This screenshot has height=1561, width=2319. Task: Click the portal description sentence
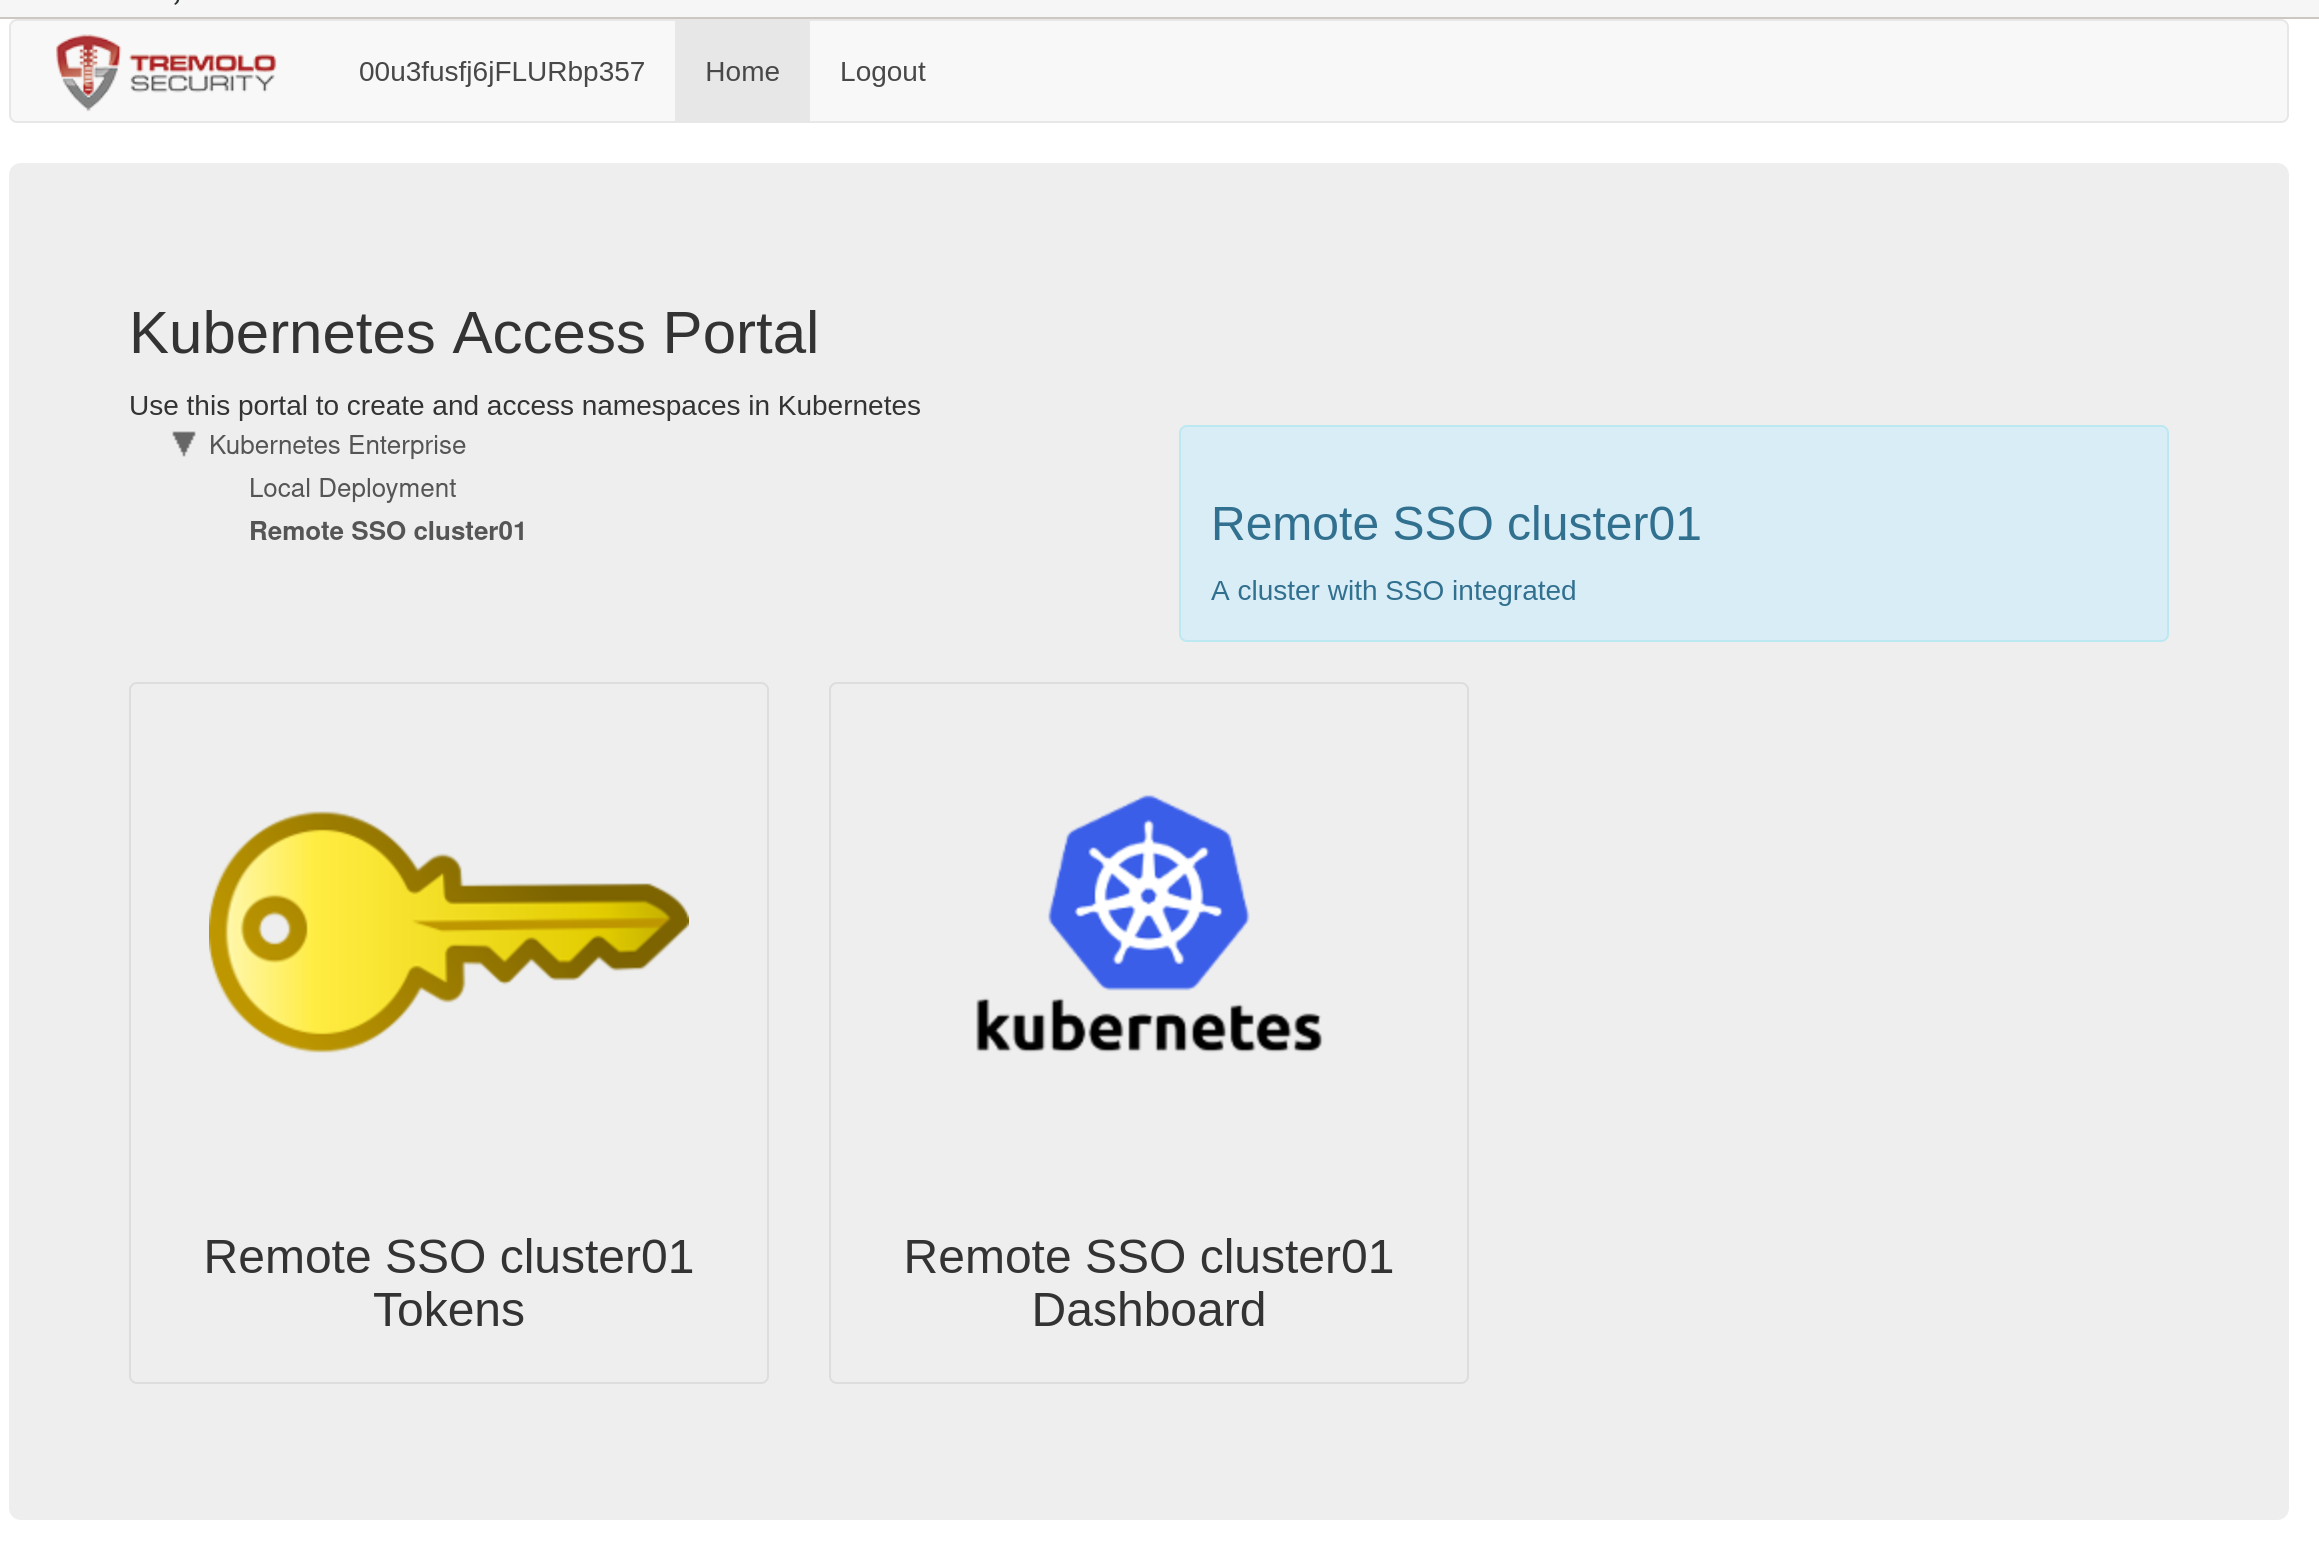525,406
